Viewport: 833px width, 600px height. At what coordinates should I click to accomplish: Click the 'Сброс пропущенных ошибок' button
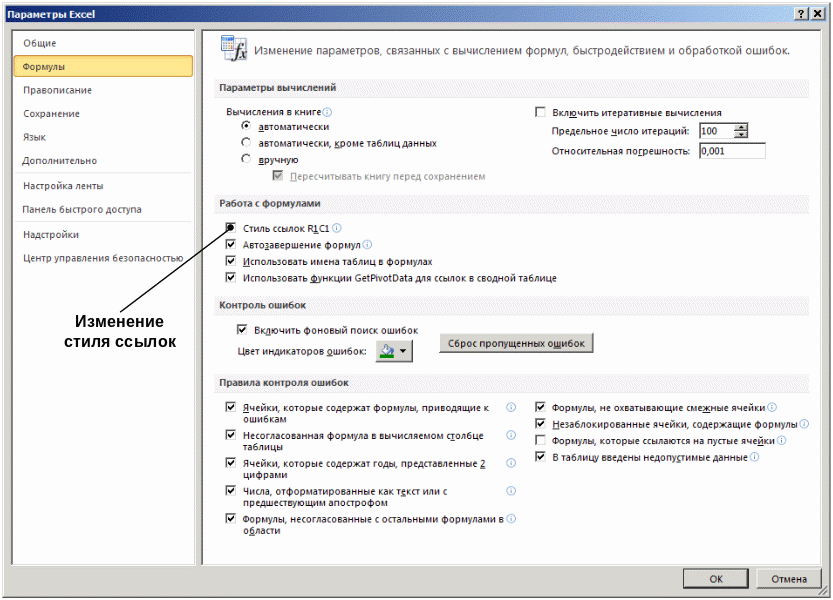coord(516,343)
